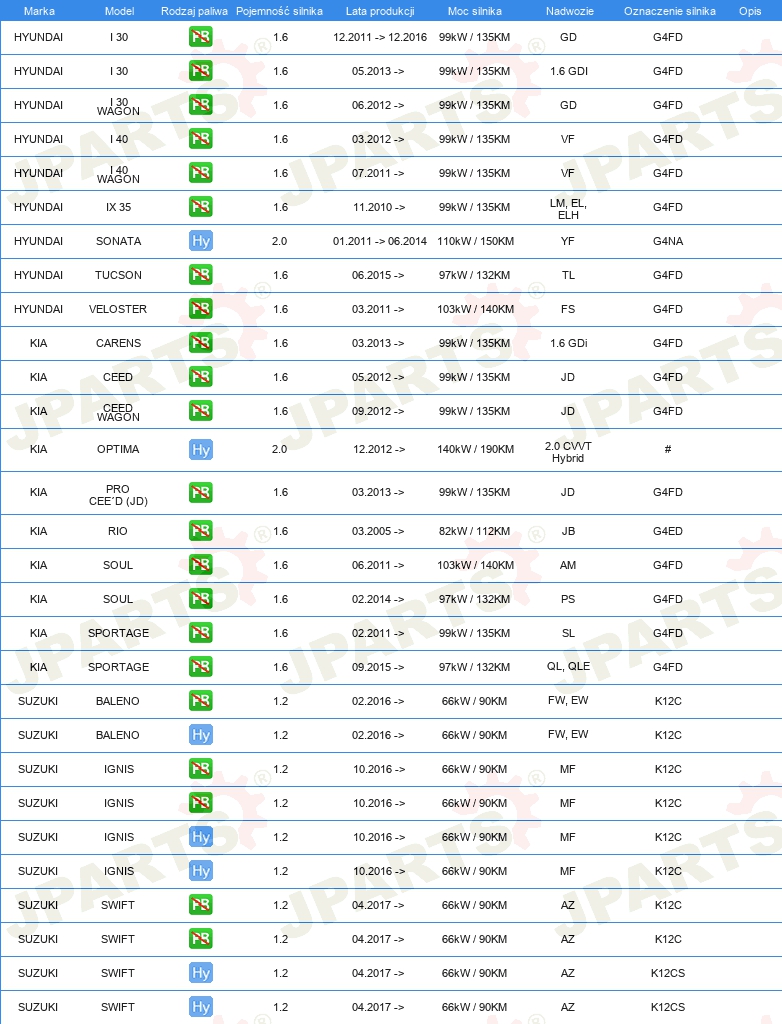Select the body cell 'LM, EL, ELH'

pyautogui.click(x=568, y=209)
